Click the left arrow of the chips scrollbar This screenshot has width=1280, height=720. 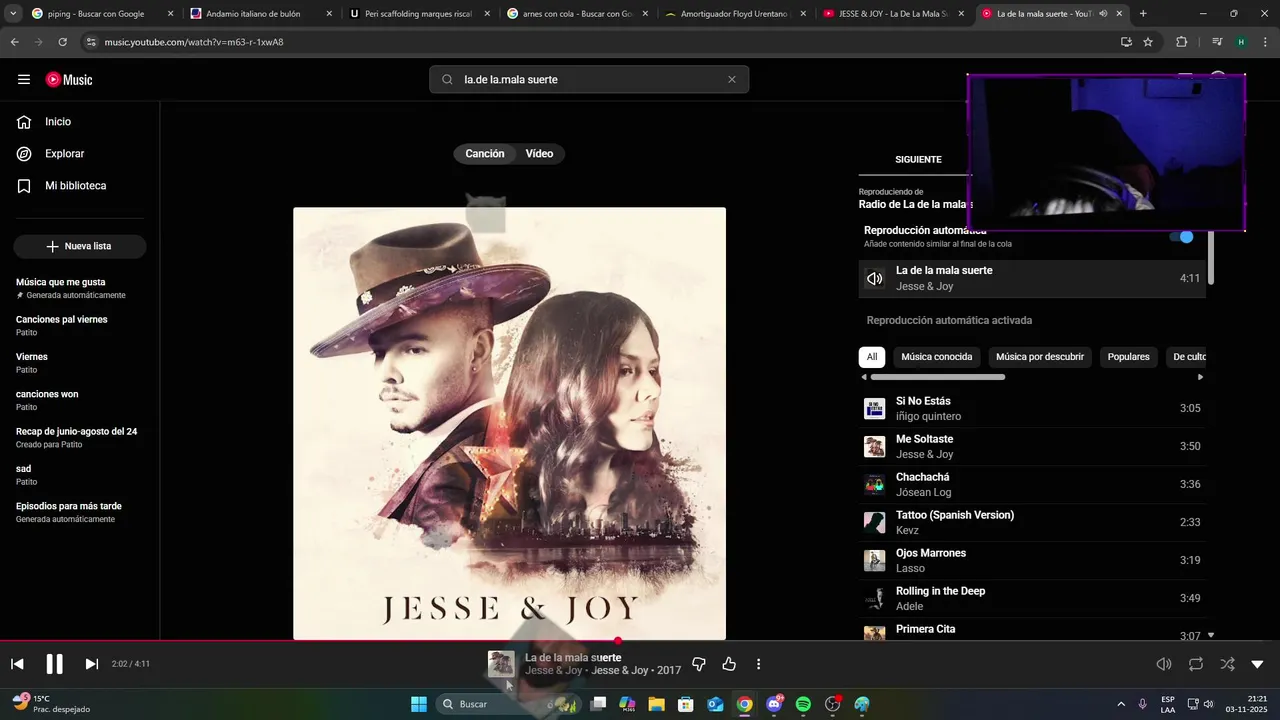864,377
